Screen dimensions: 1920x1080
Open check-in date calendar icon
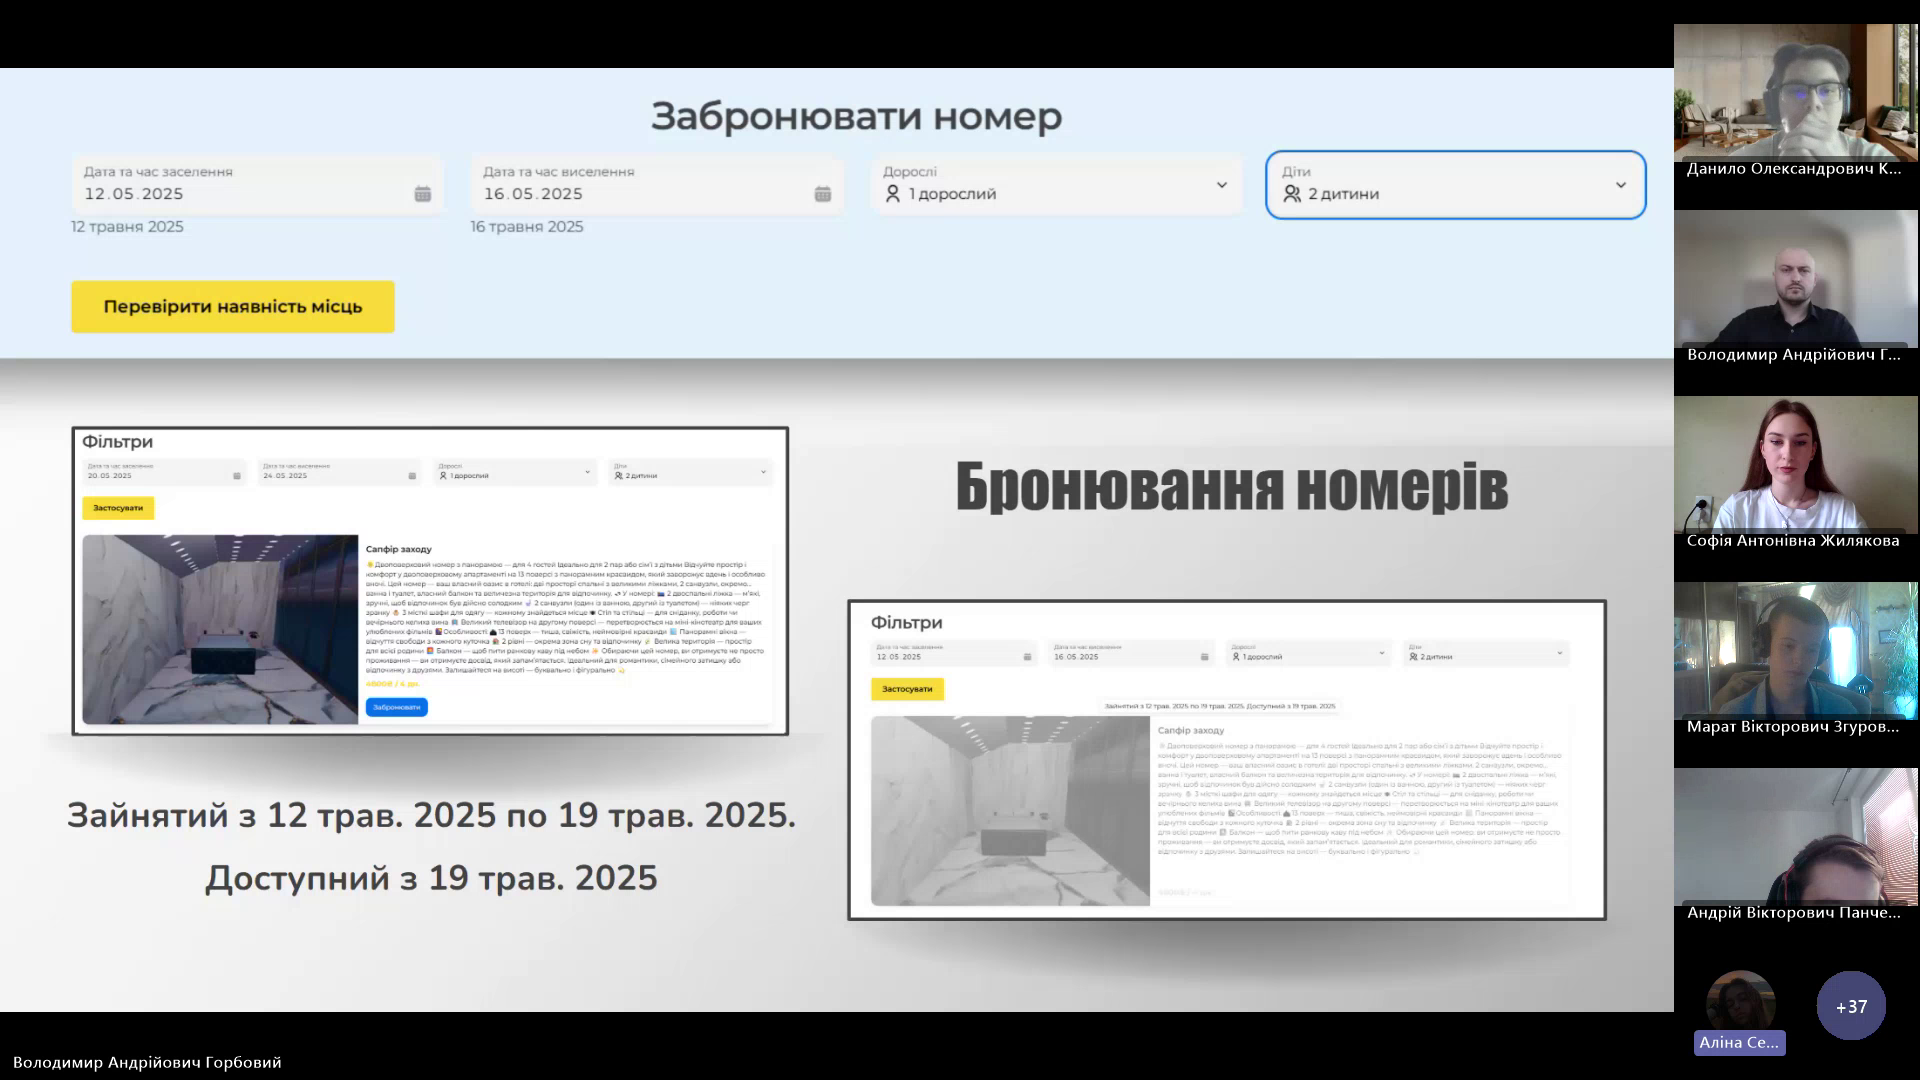[423, 194]
